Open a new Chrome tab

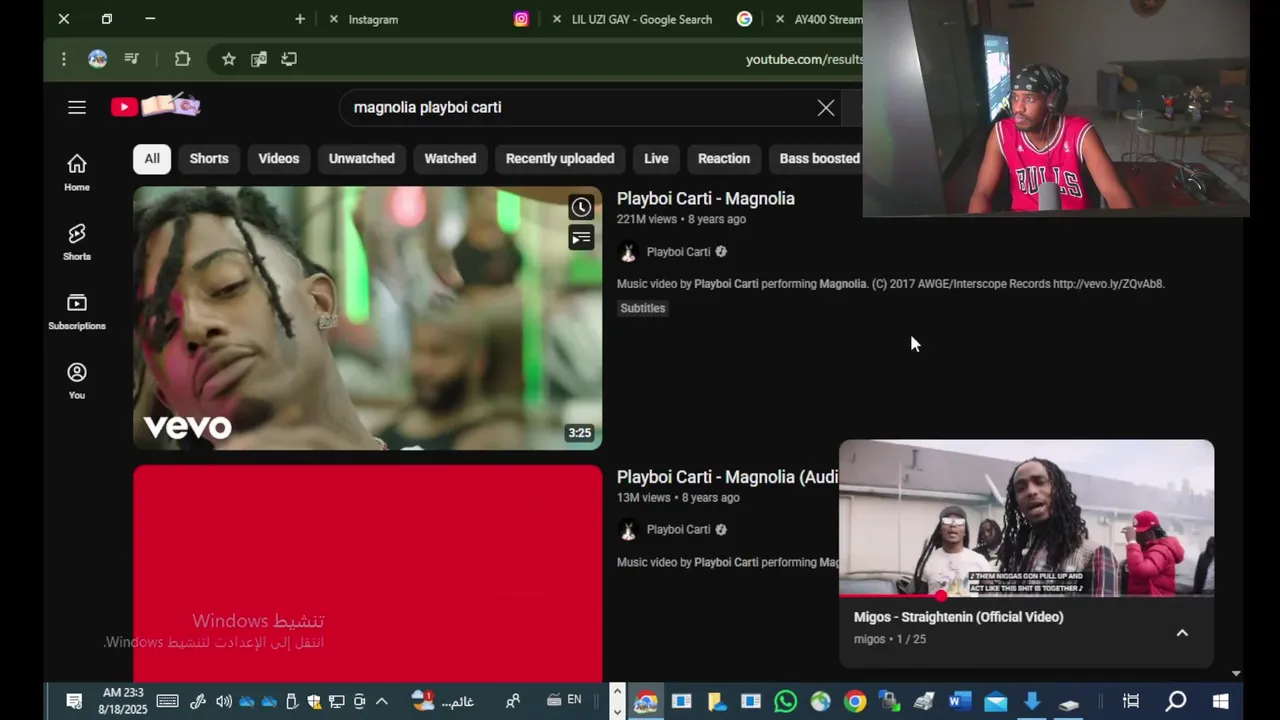click(x=300, y=19)
